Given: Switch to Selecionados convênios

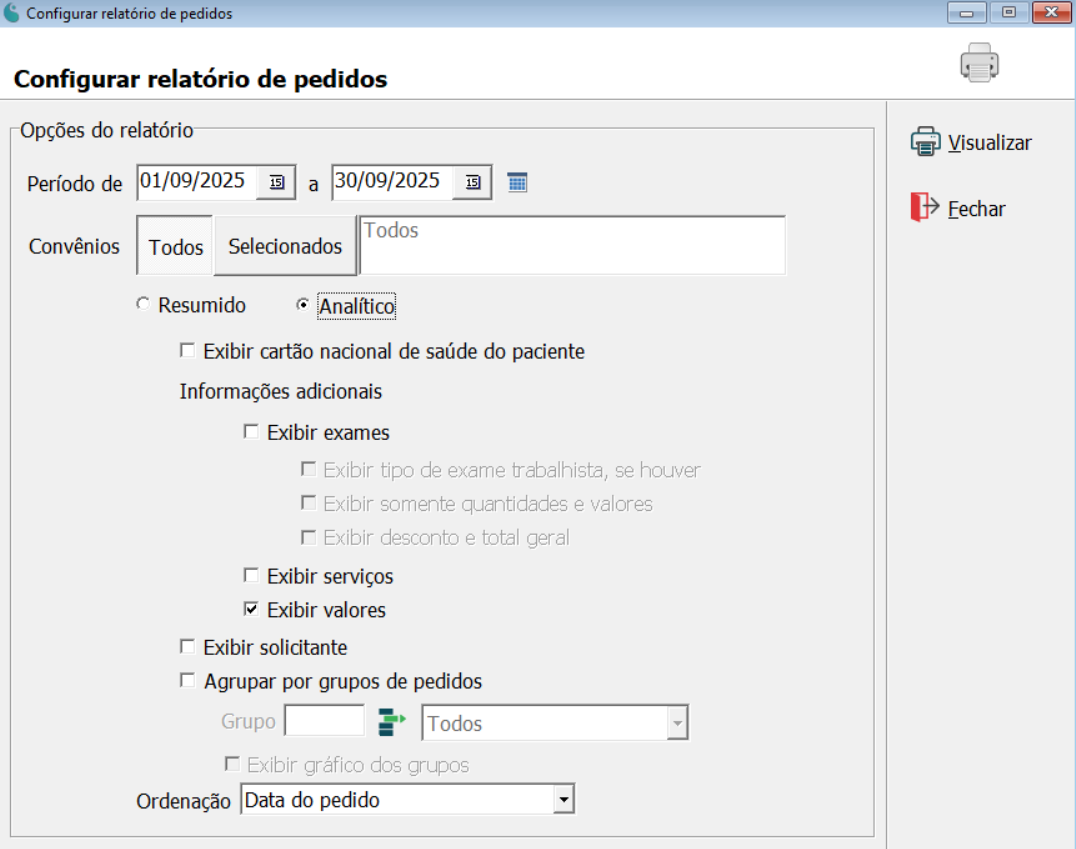Looking at the screenshot, I should [x=285, y=246].
